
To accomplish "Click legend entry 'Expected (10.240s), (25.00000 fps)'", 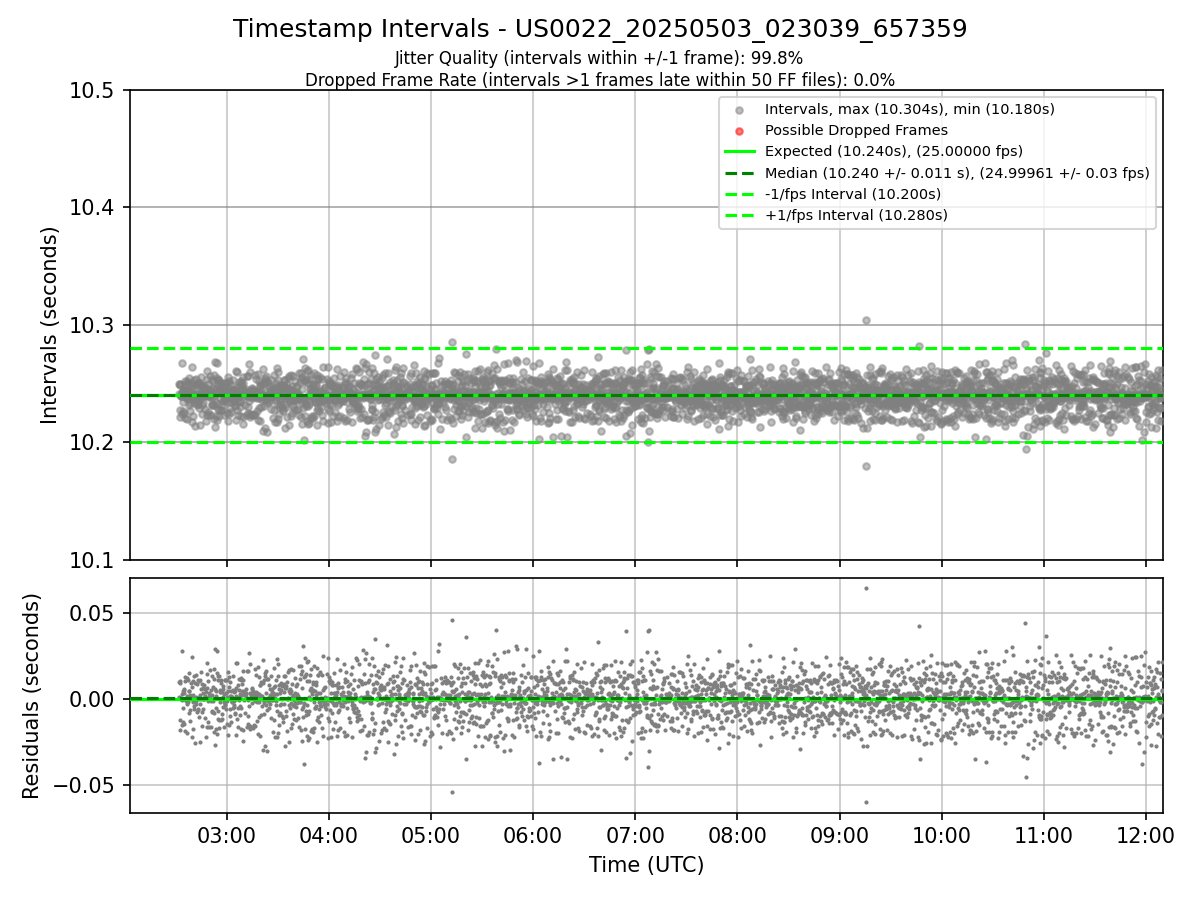I will pyautogui.click(x=894, y=151).
